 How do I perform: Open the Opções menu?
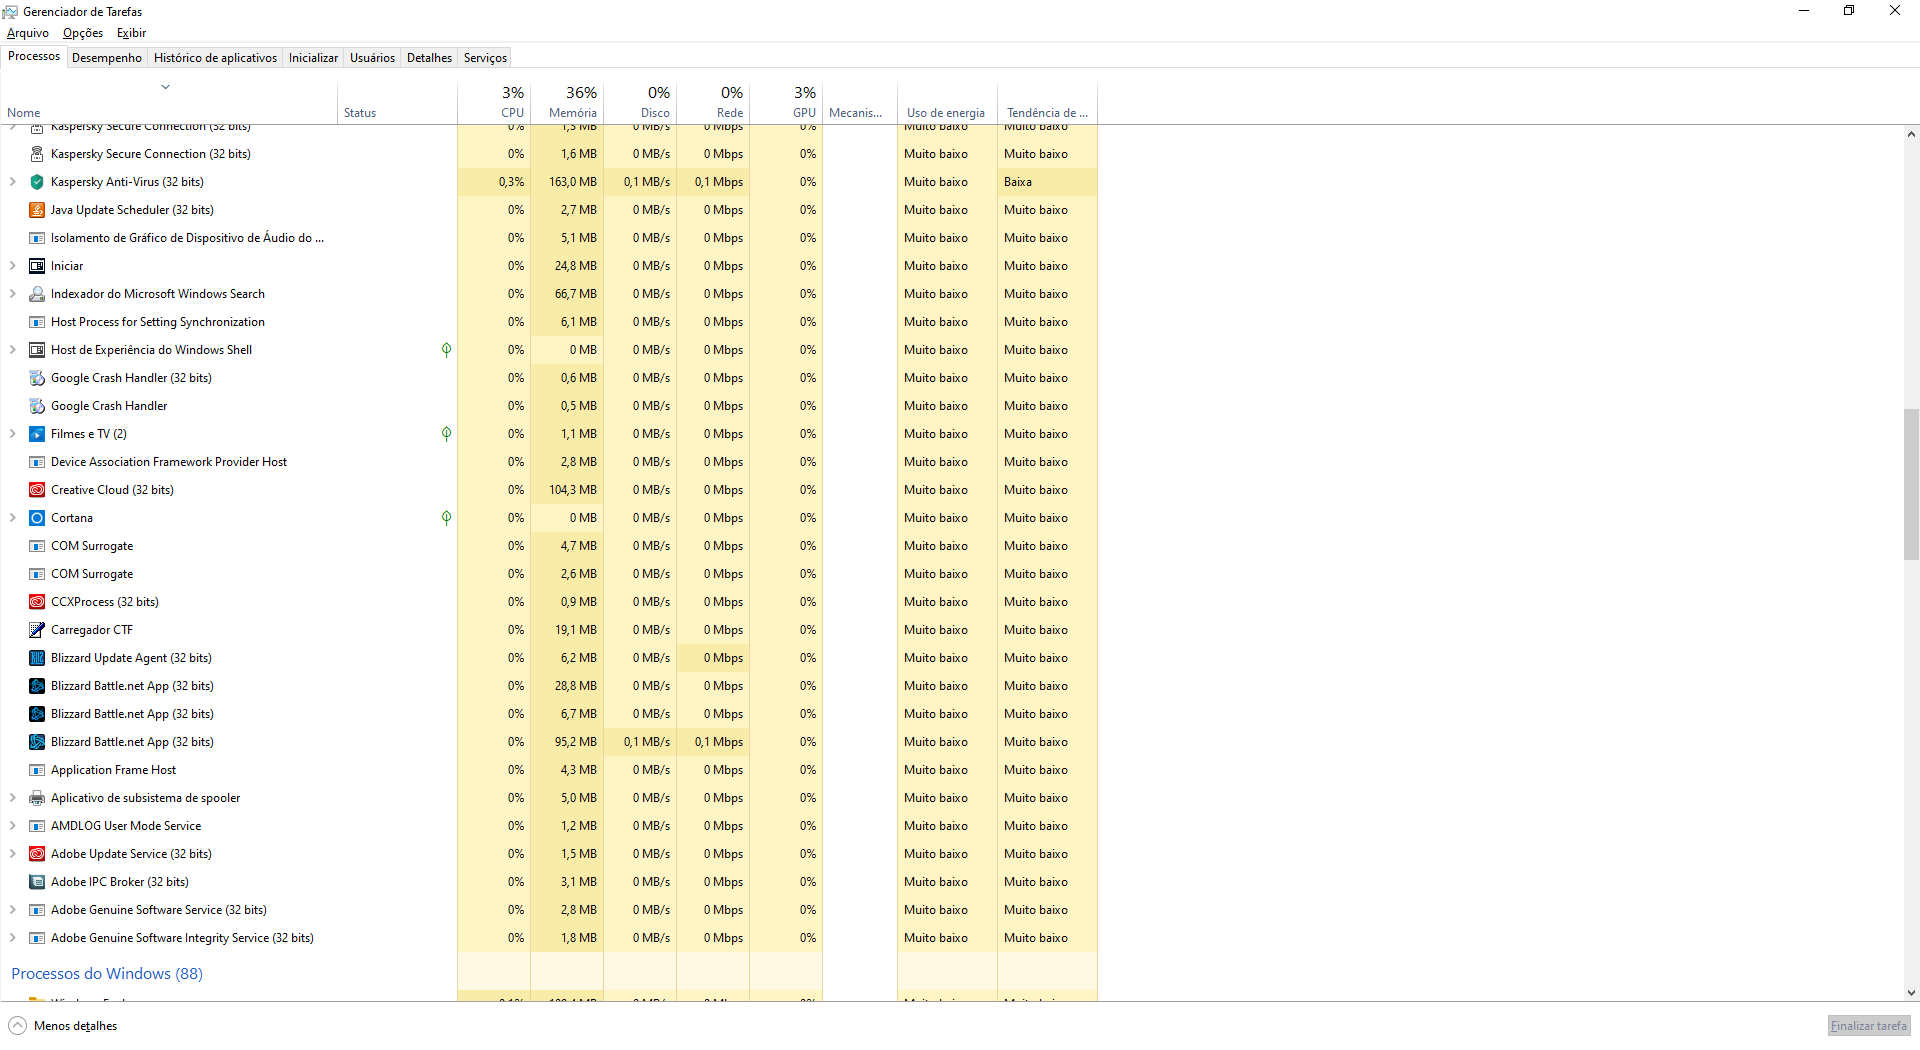point(83,33)
